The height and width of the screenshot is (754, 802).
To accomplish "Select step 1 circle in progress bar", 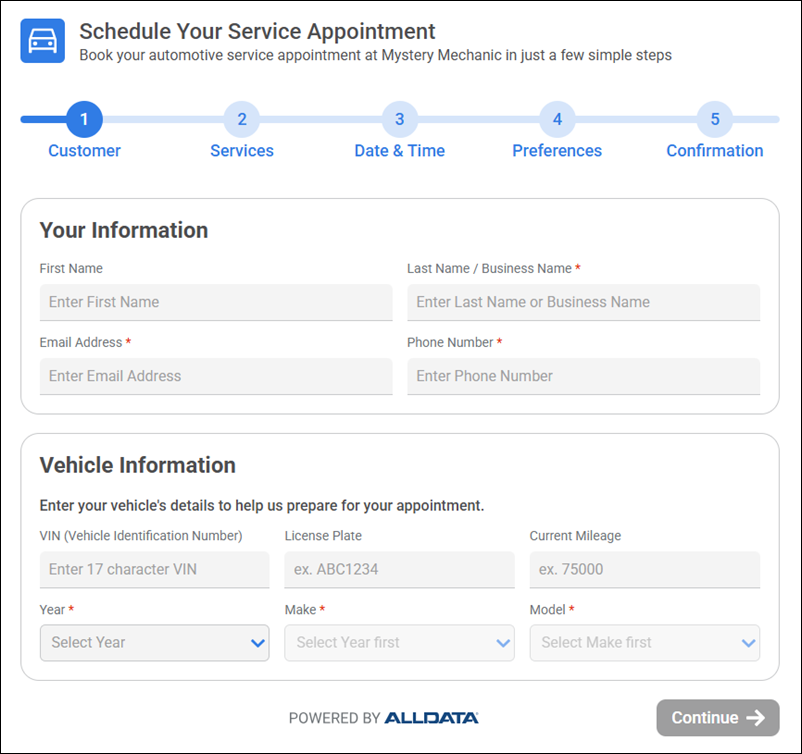I will pyautogui.click(x=84, y=119).
